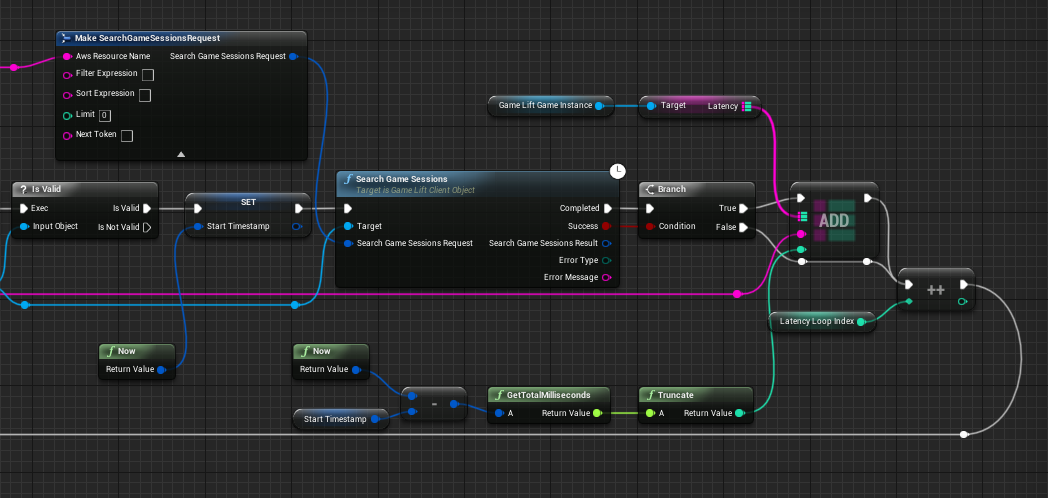Click the GetTotalMilliseconds function icon
The image size is (1048, 498).
[498, 395]
